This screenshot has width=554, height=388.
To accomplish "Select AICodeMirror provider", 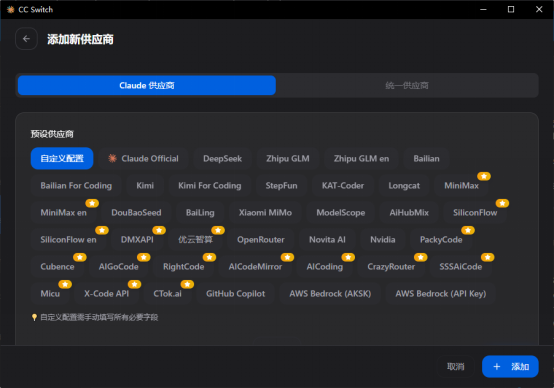I will (255, 266).
